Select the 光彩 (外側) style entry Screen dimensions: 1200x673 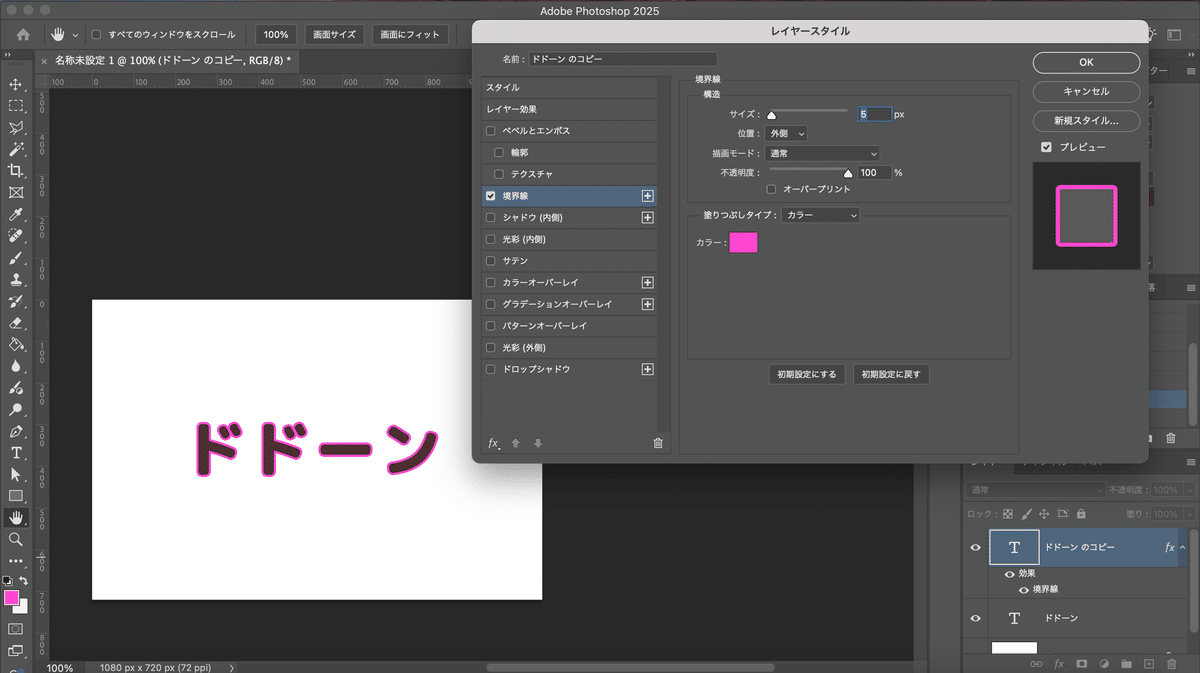pyautogui.click(x=569, y=348)
